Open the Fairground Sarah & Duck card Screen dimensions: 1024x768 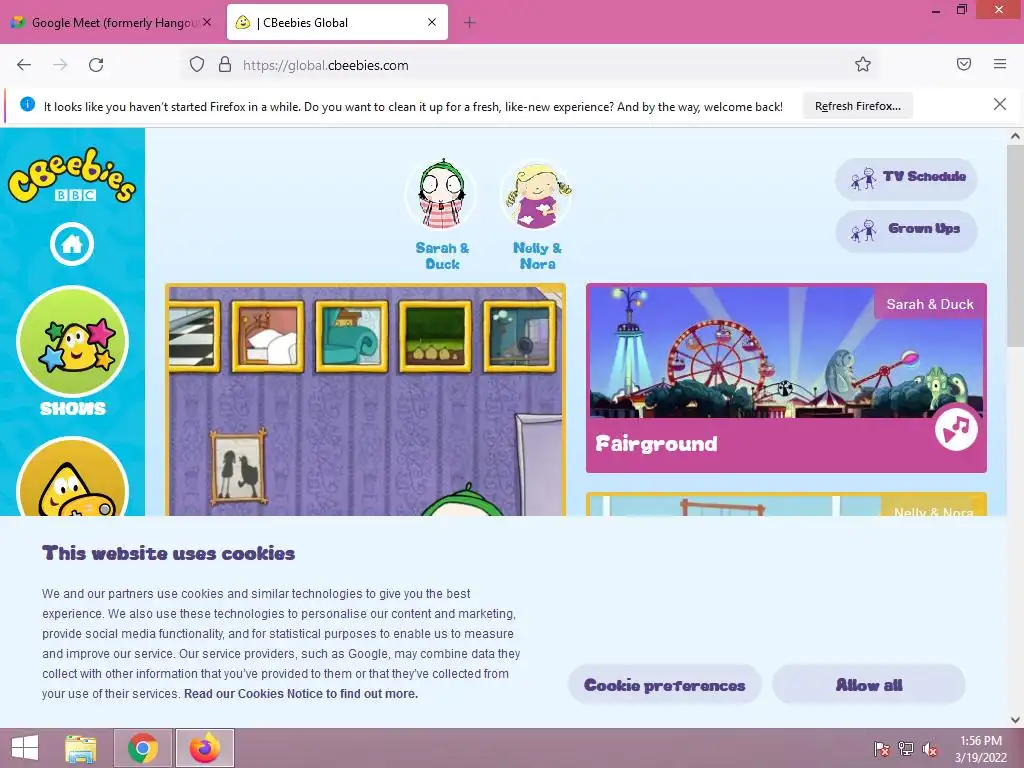tap(786, 377)
